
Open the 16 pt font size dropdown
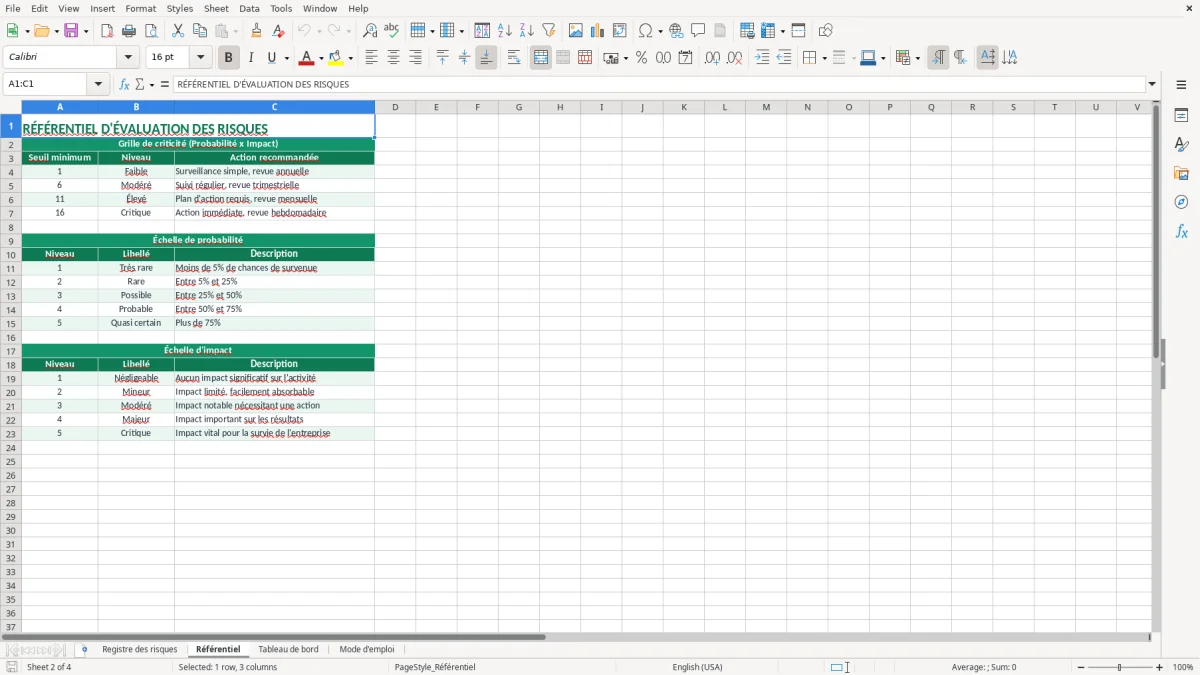201,58
